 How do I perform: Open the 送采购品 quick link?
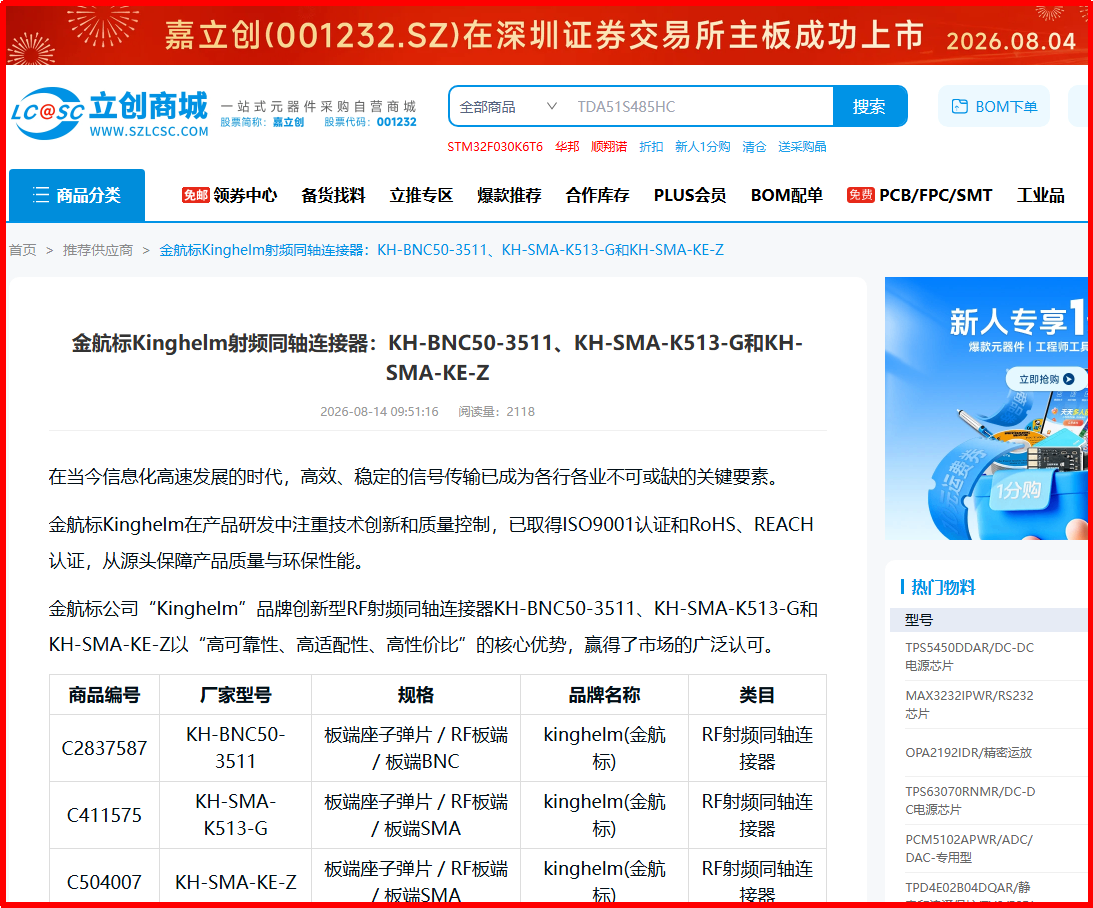pos(802,146)
